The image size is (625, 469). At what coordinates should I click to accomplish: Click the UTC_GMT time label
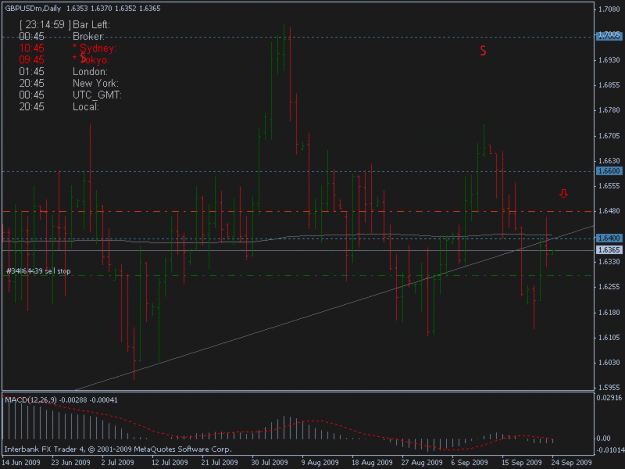pos(97,95)
